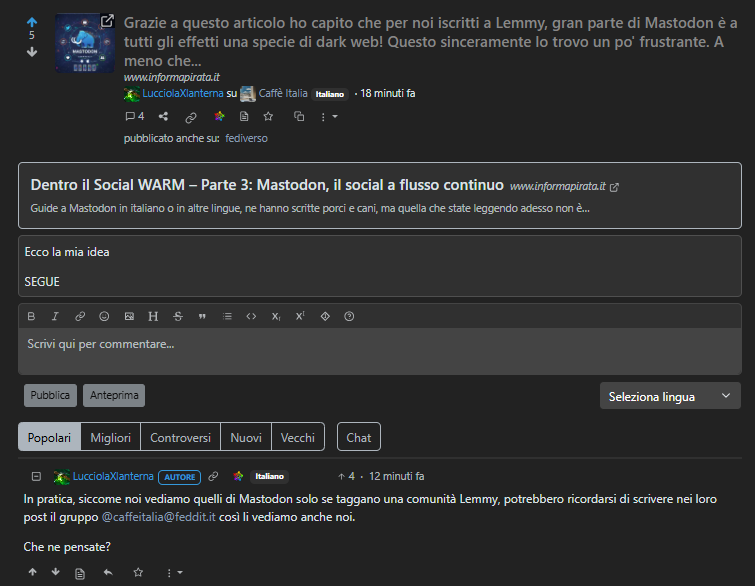The height and width of the screenshot is (586, 755).
Task: Insert emoji using the smiley icon
Action: [x=104, y=316]
